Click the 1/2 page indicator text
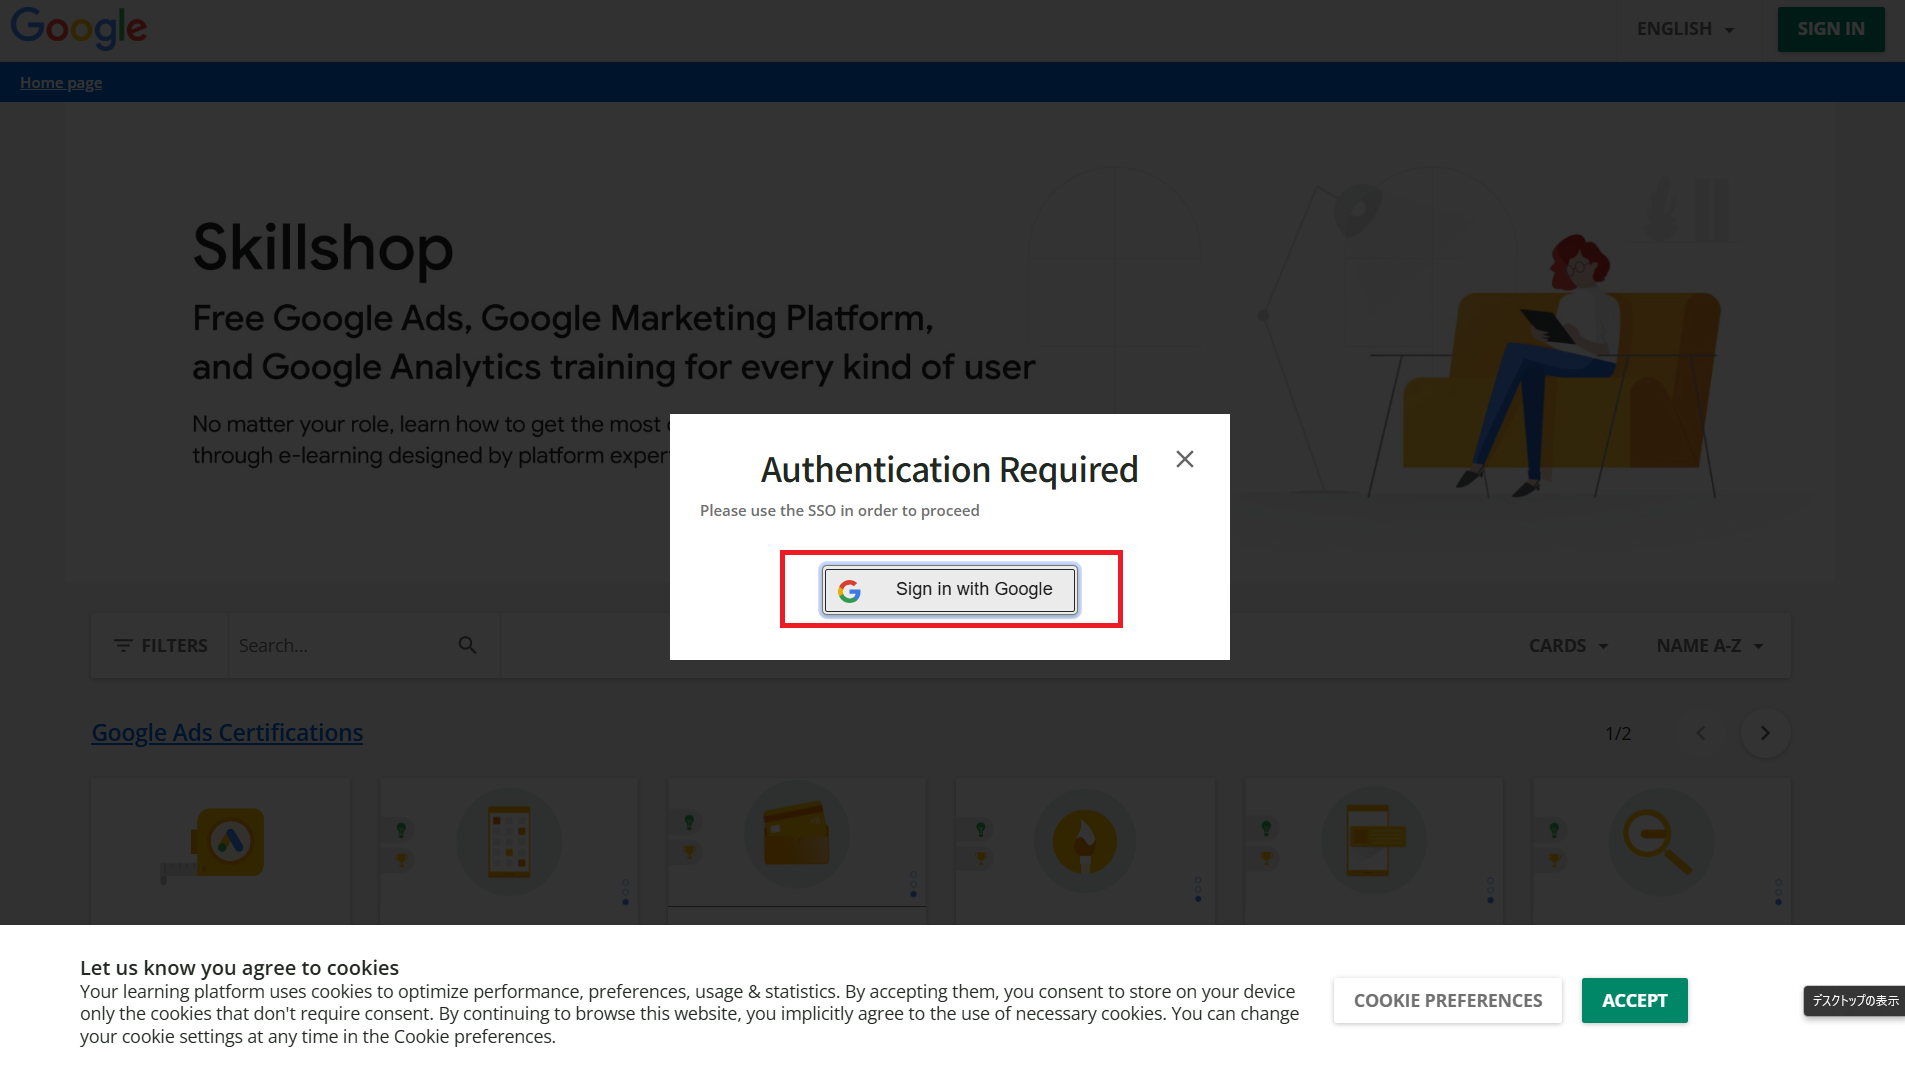The width and height of the screenshot is (1905, 1076). (1618, 733)
